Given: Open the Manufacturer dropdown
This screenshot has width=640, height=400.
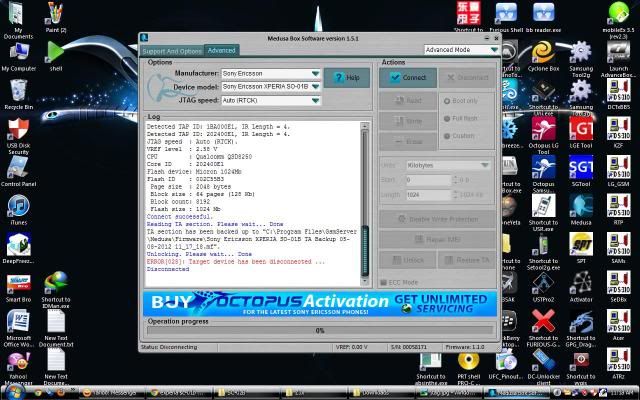Looking at the screenshot, I should (x=271, y=73).
